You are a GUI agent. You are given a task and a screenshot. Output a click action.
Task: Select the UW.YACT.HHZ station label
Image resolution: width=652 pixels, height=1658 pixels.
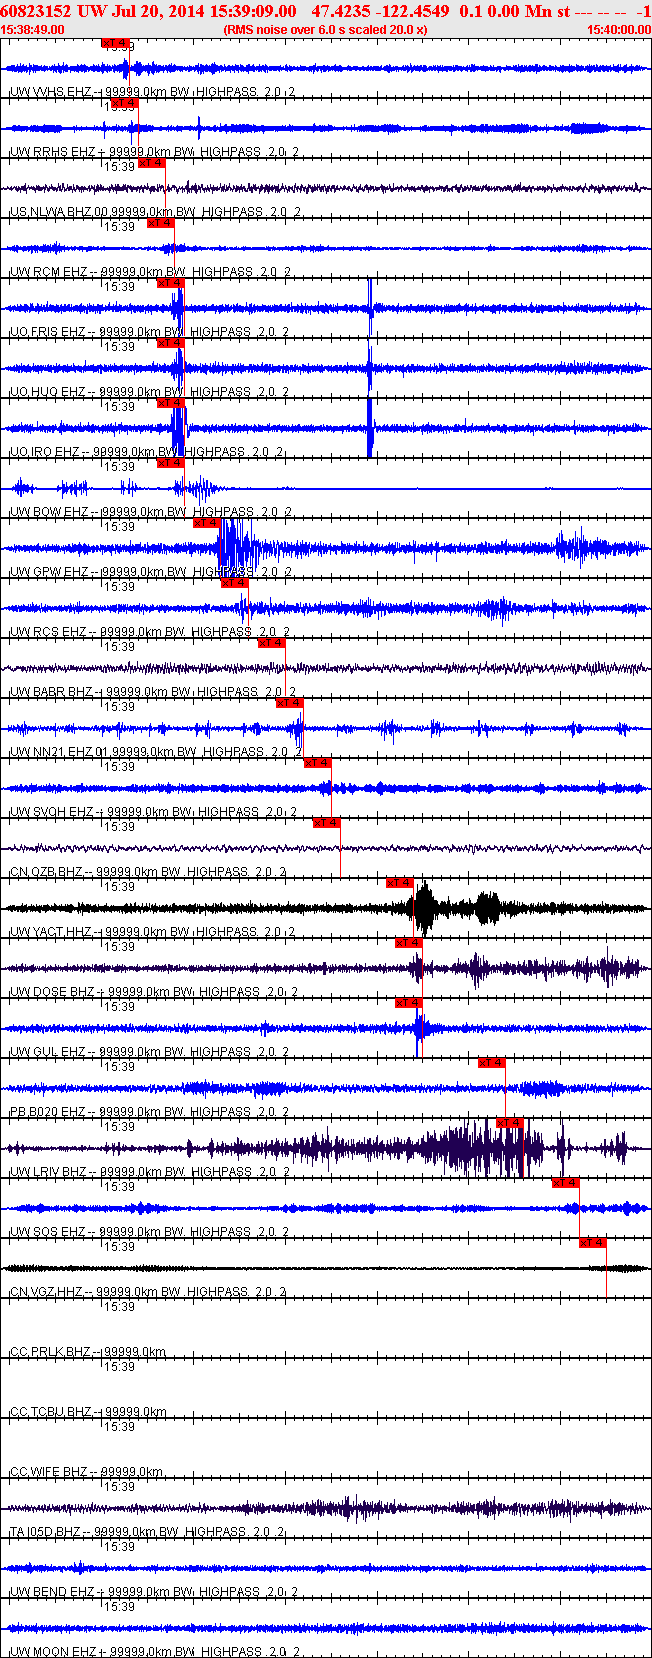(x=152, y=932)
